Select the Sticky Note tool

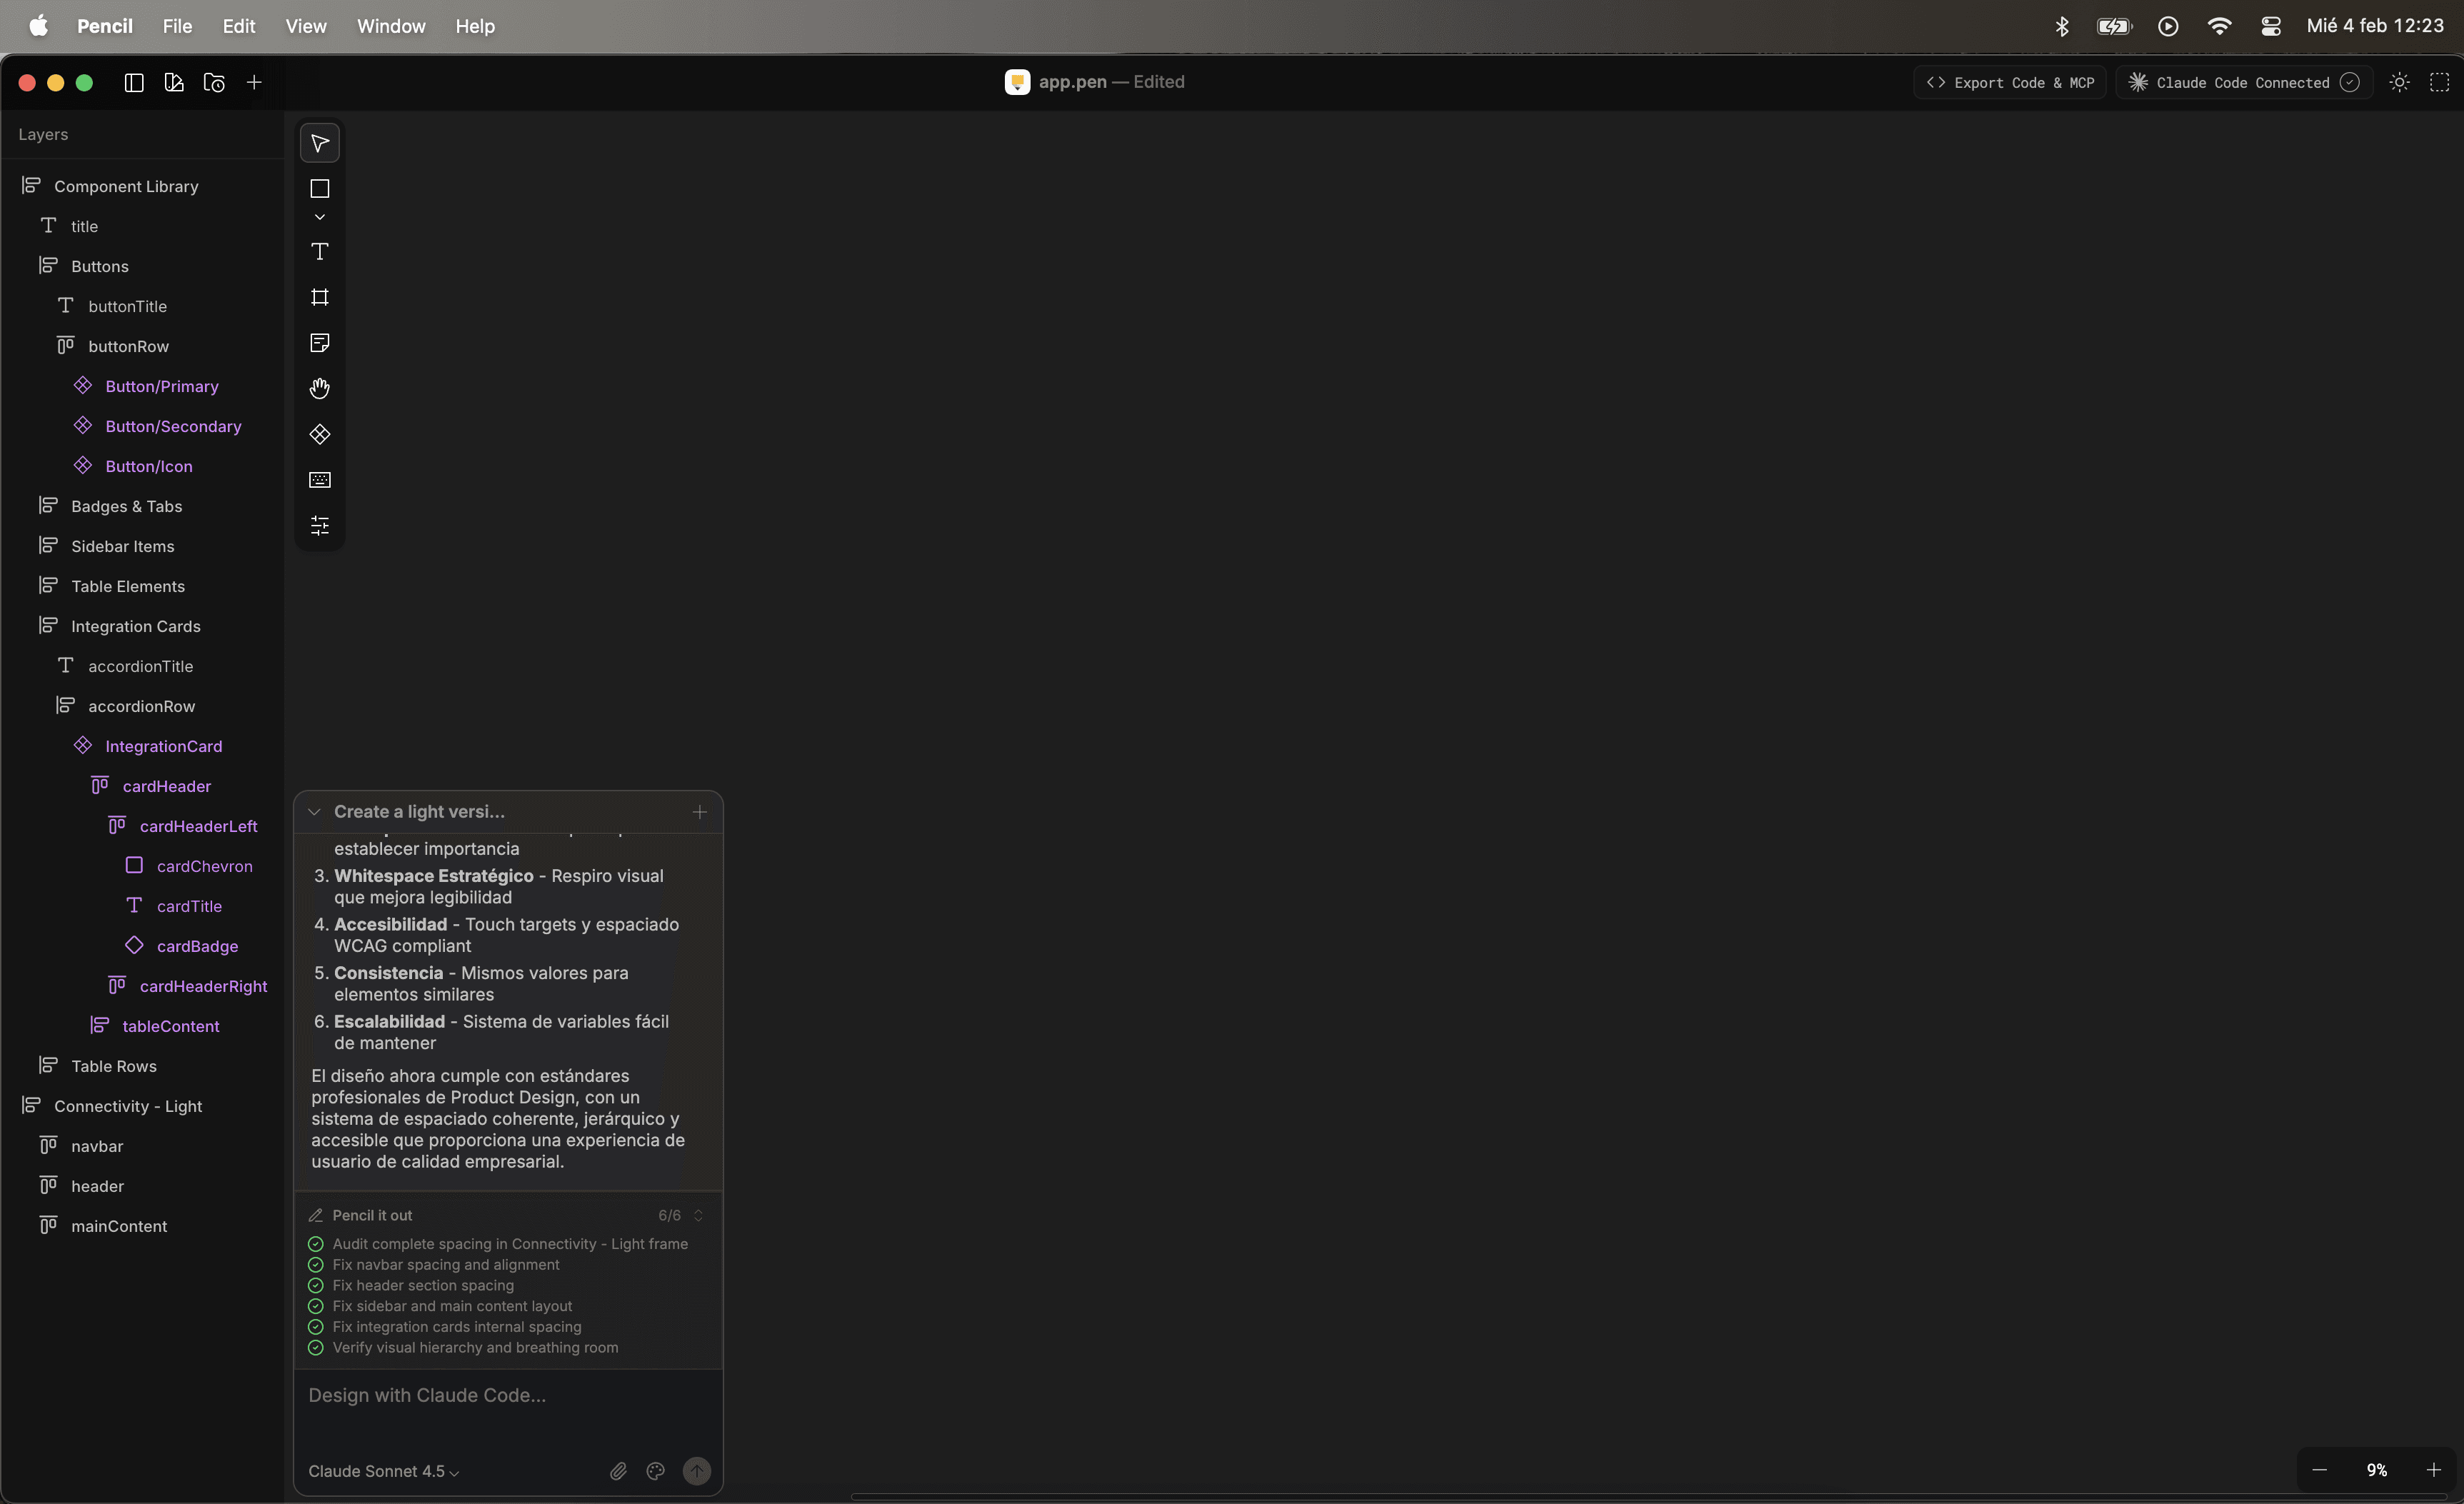(x=320, y=343)
